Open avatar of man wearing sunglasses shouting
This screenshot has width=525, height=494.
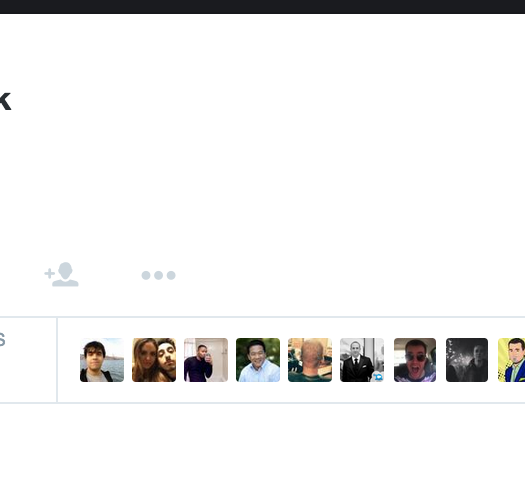(x=415, y=360)
